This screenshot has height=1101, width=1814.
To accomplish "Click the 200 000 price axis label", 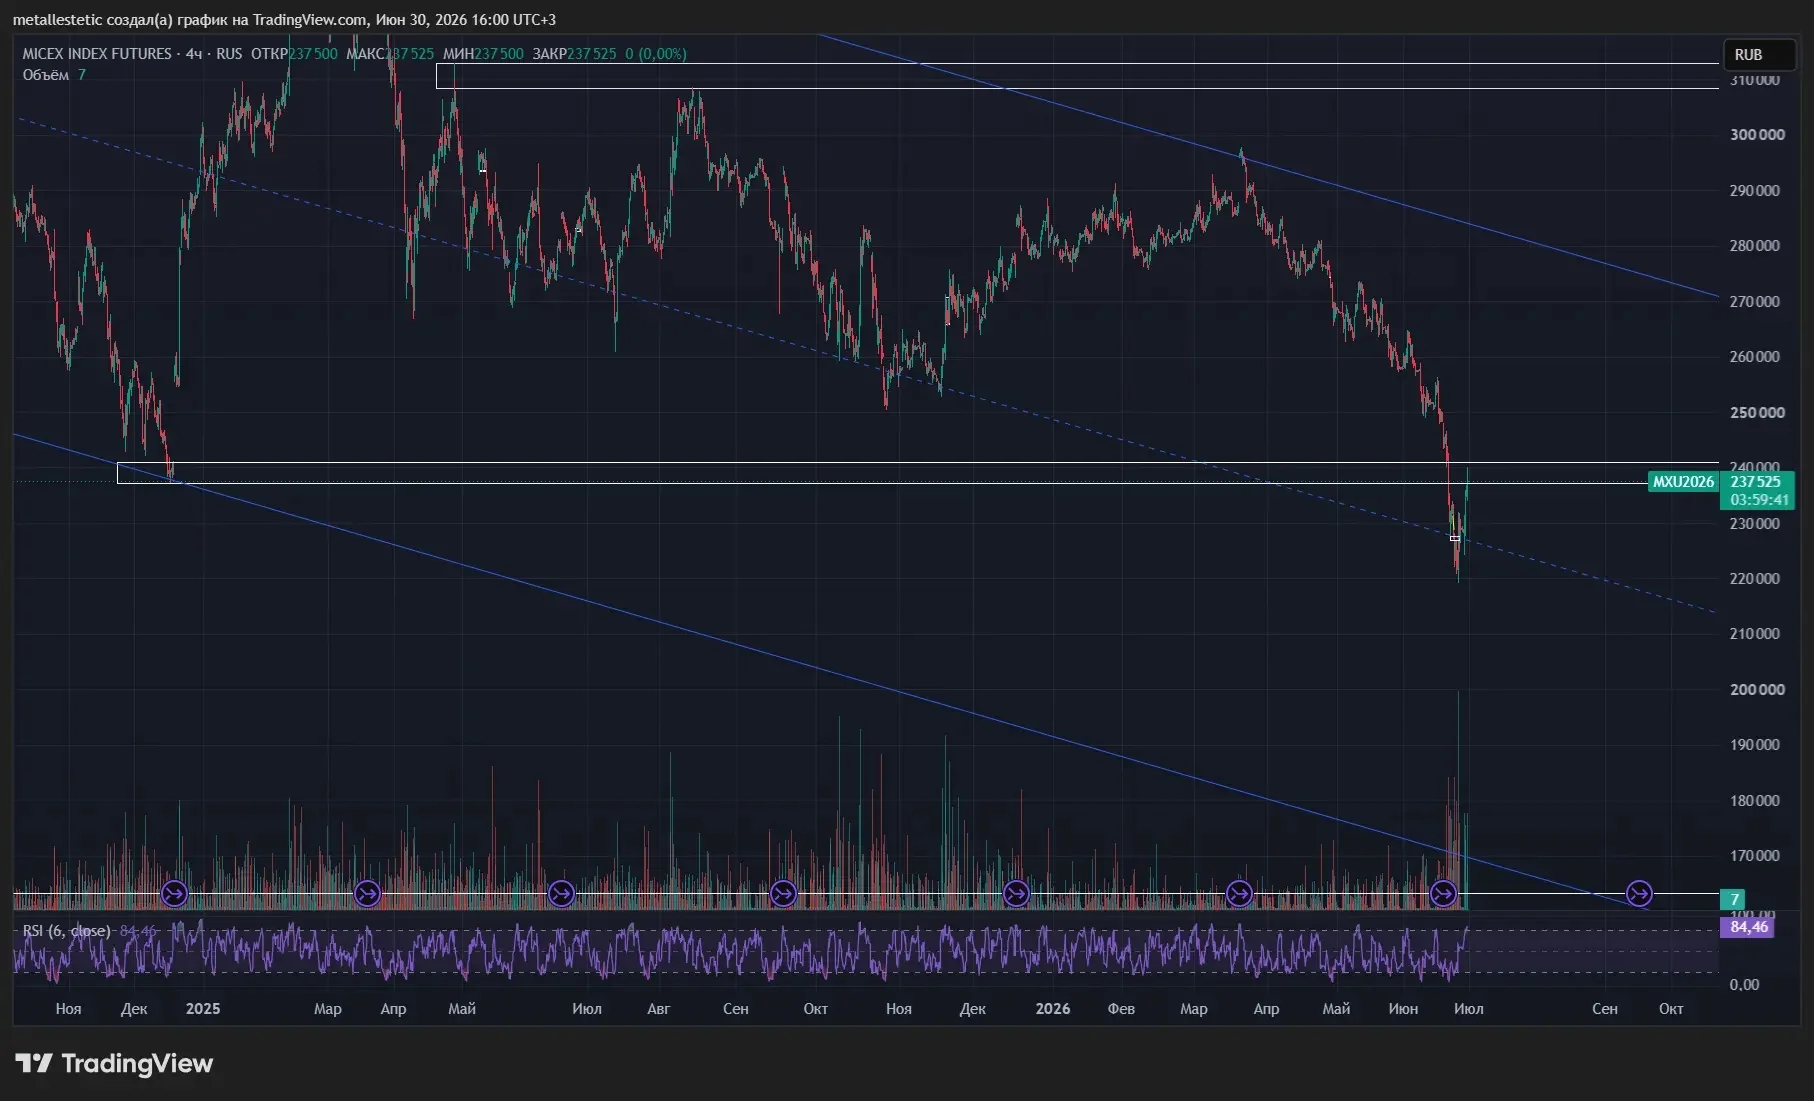I will (1757, 690).
